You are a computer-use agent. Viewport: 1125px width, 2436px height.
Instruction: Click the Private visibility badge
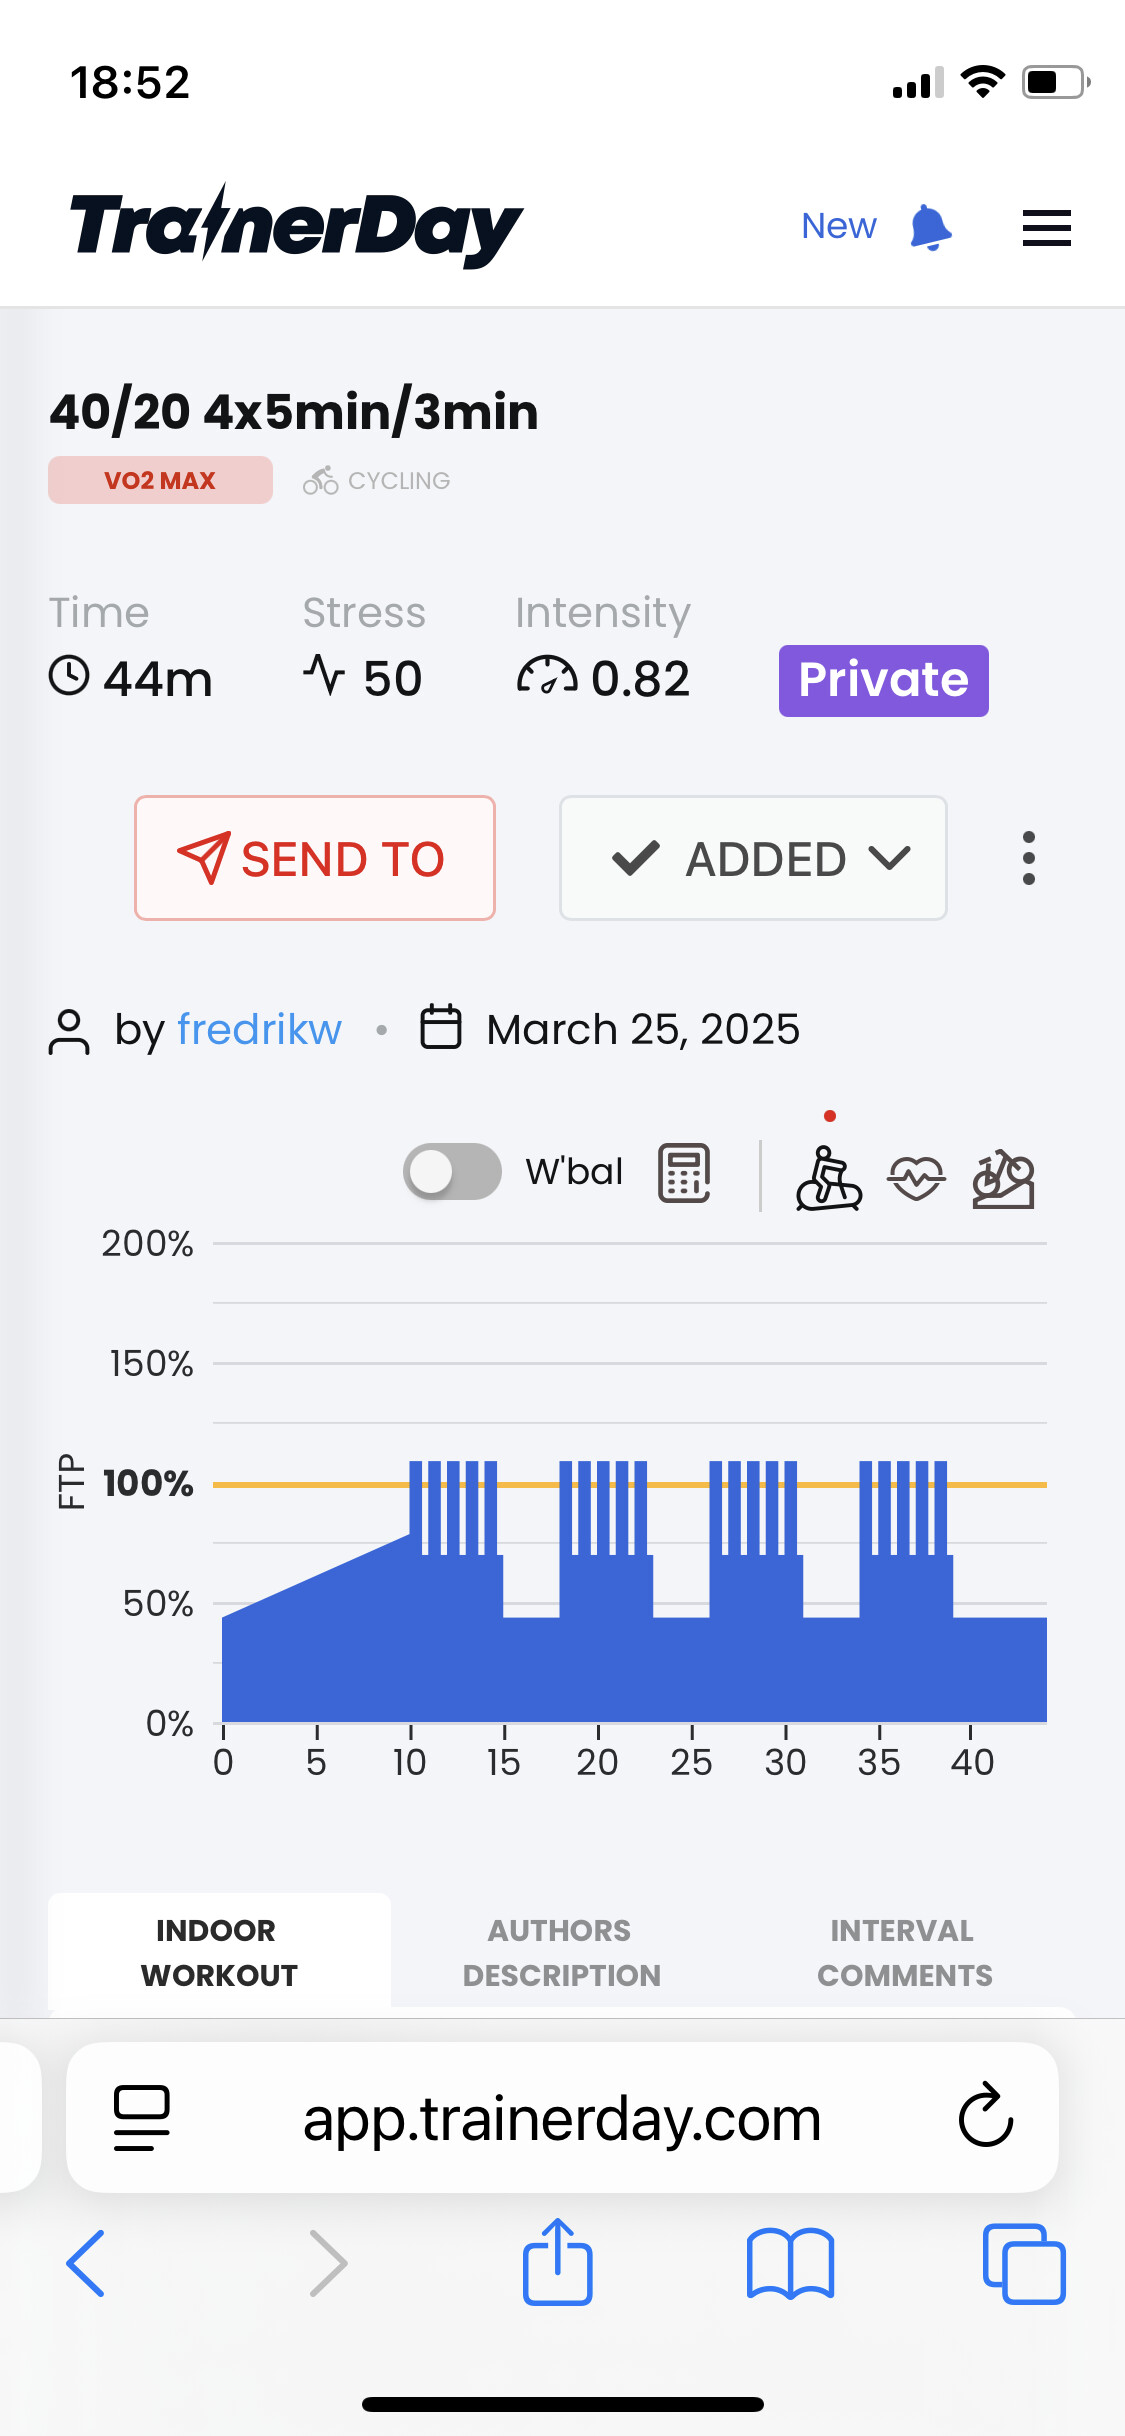pos(883,680)
